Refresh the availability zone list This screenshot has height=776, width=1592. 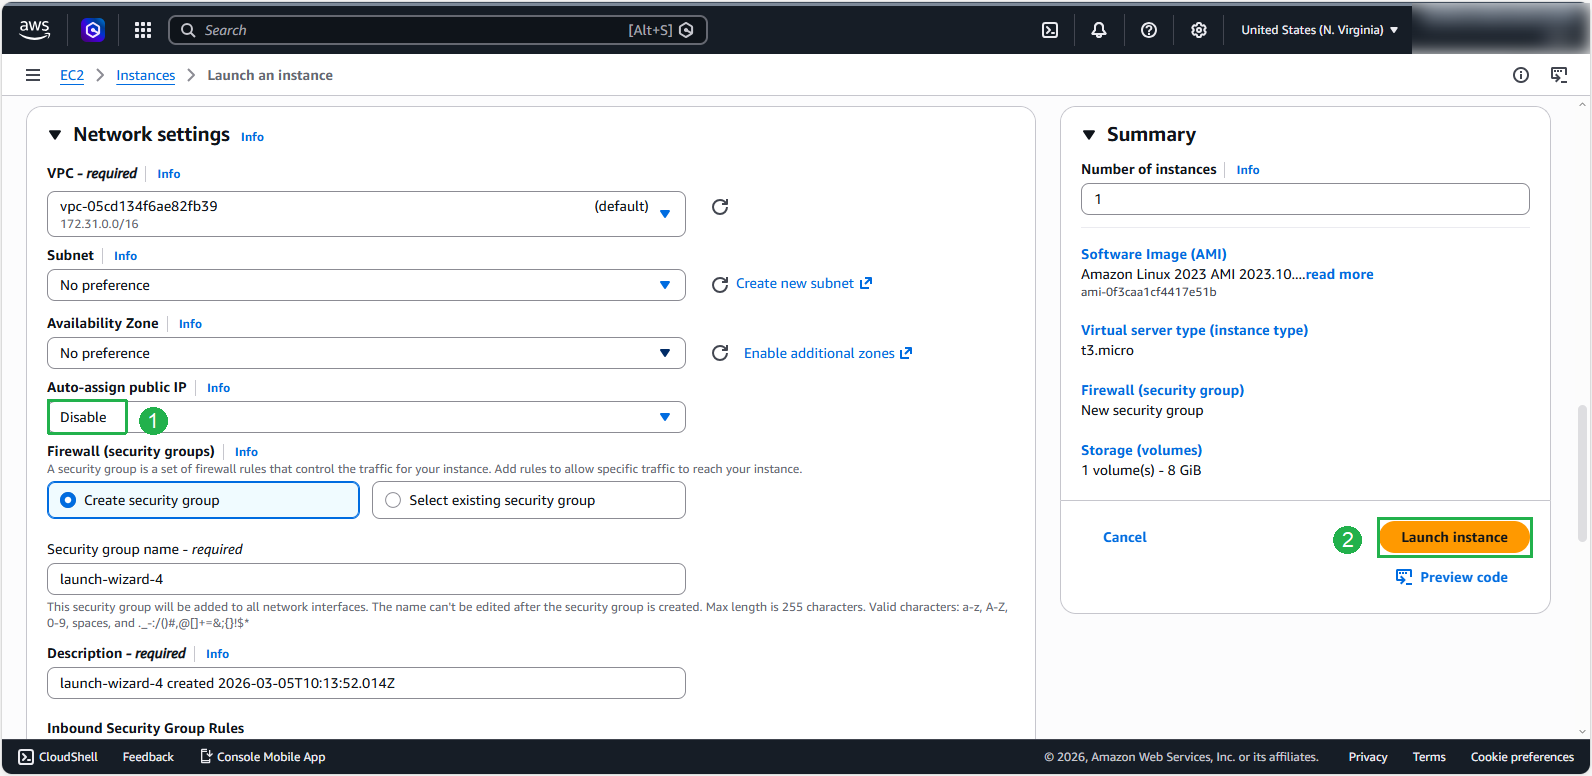tap(720, 353)
